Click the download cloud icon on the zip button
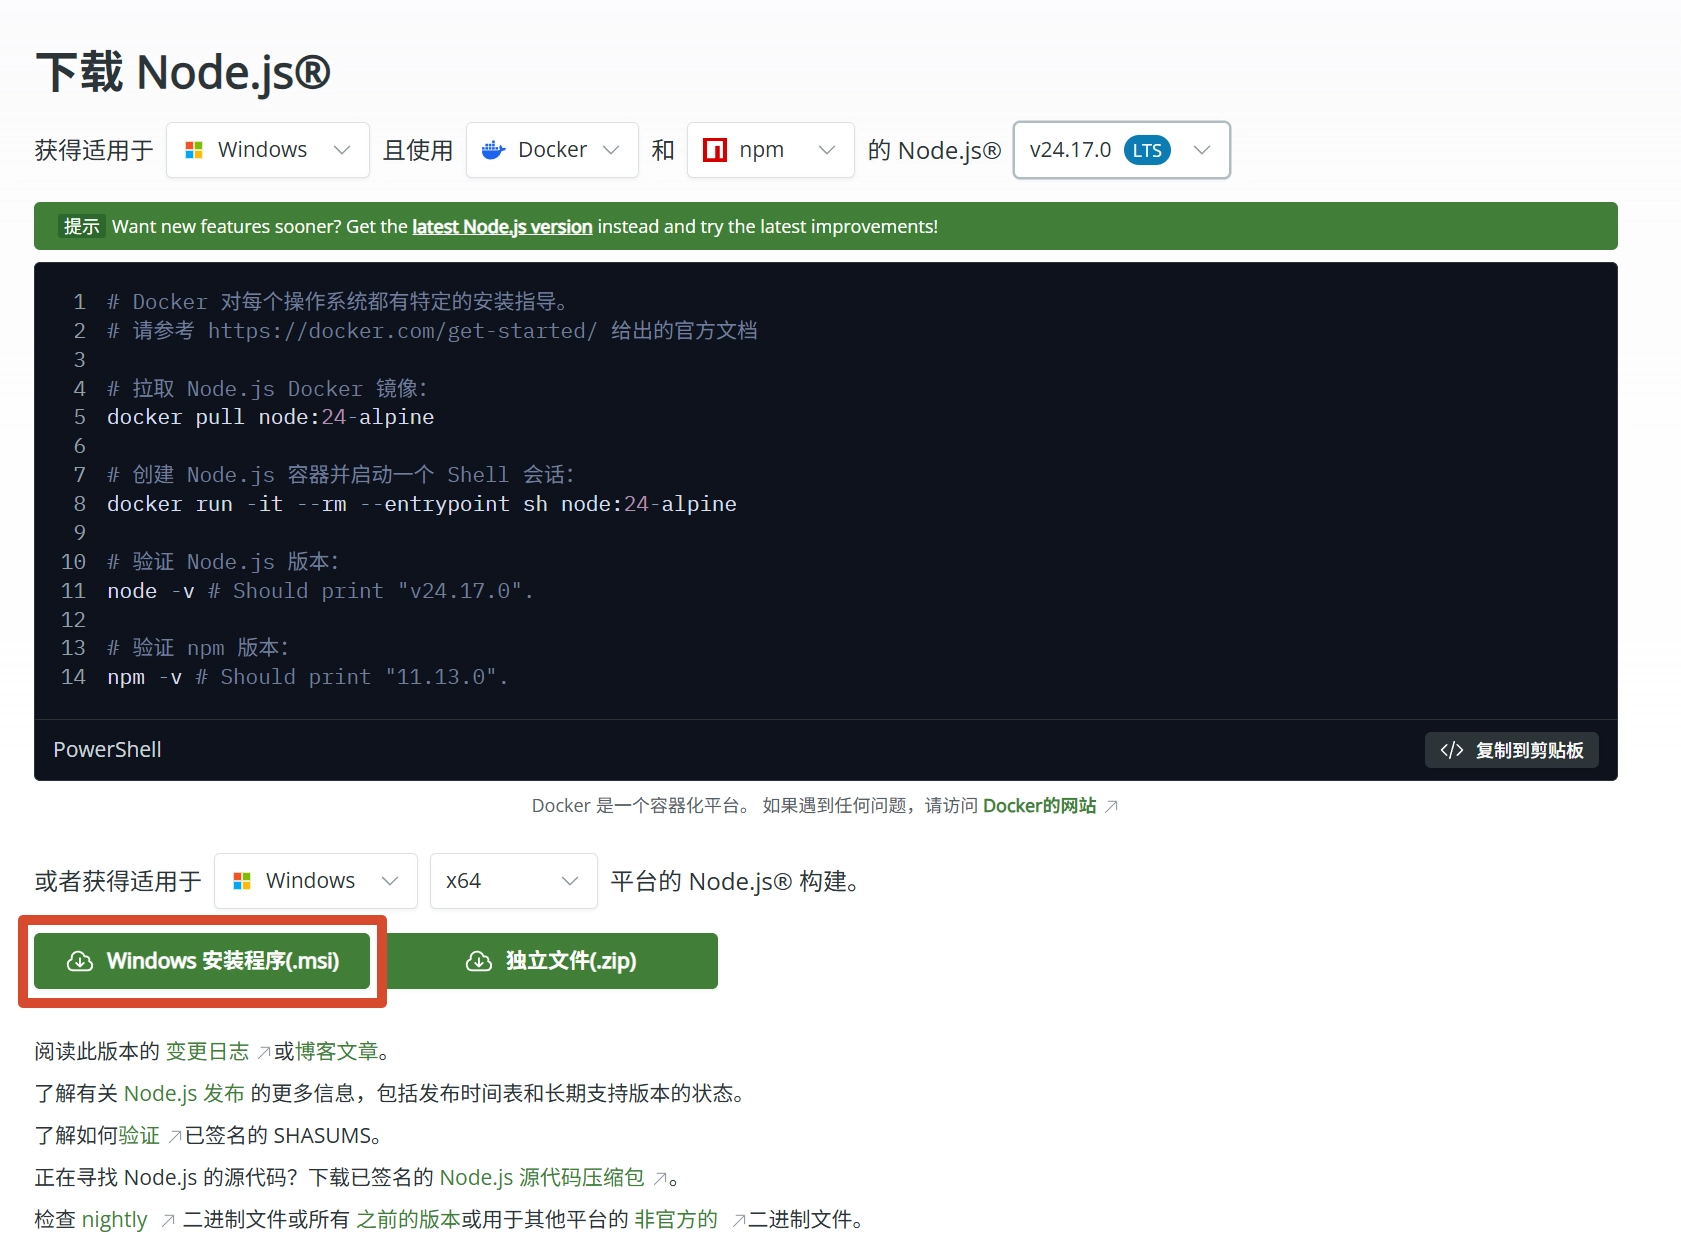The image size is (1681, 1253). 479,961
